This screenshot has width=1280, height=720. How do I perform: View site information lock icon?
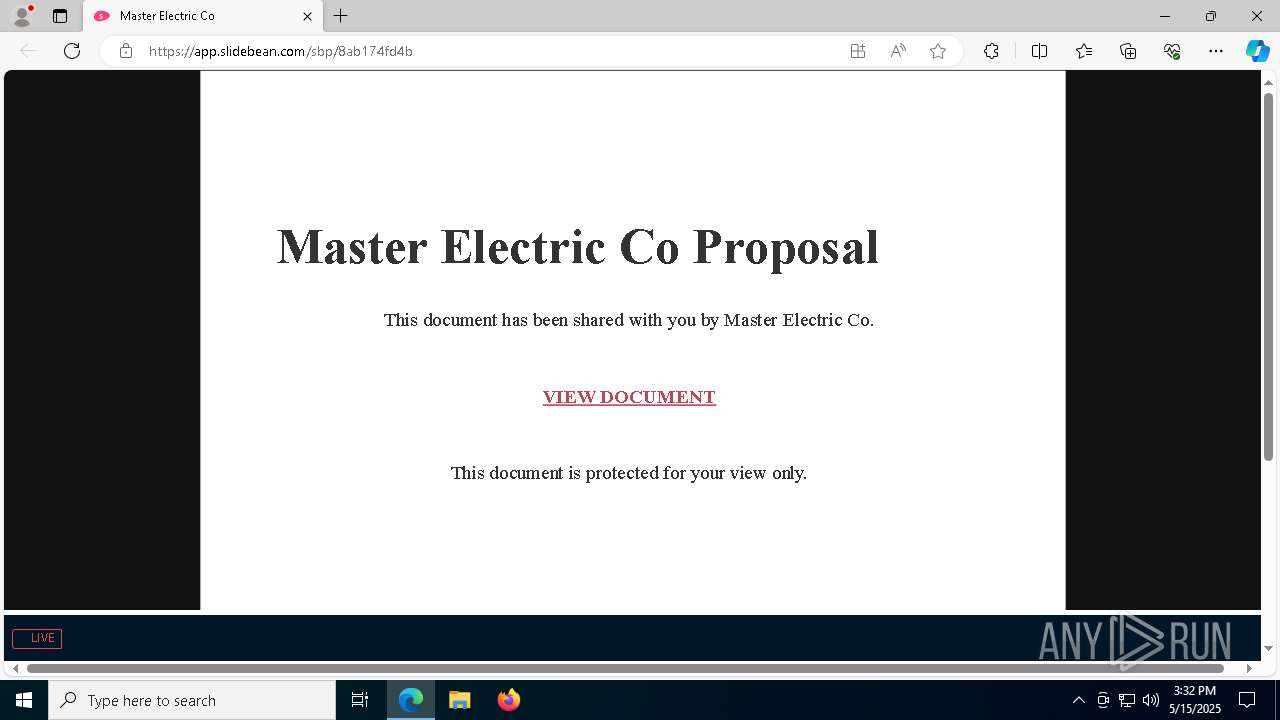pyautogui.click(x=126, y=51)
